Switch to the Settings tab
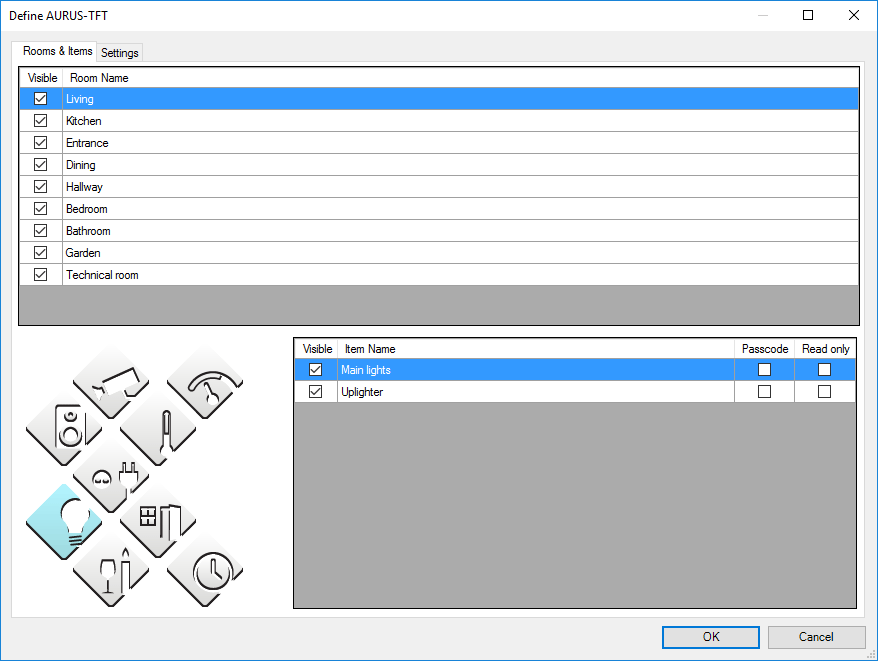The image size is (878, 661). click(x=120, y=53)
